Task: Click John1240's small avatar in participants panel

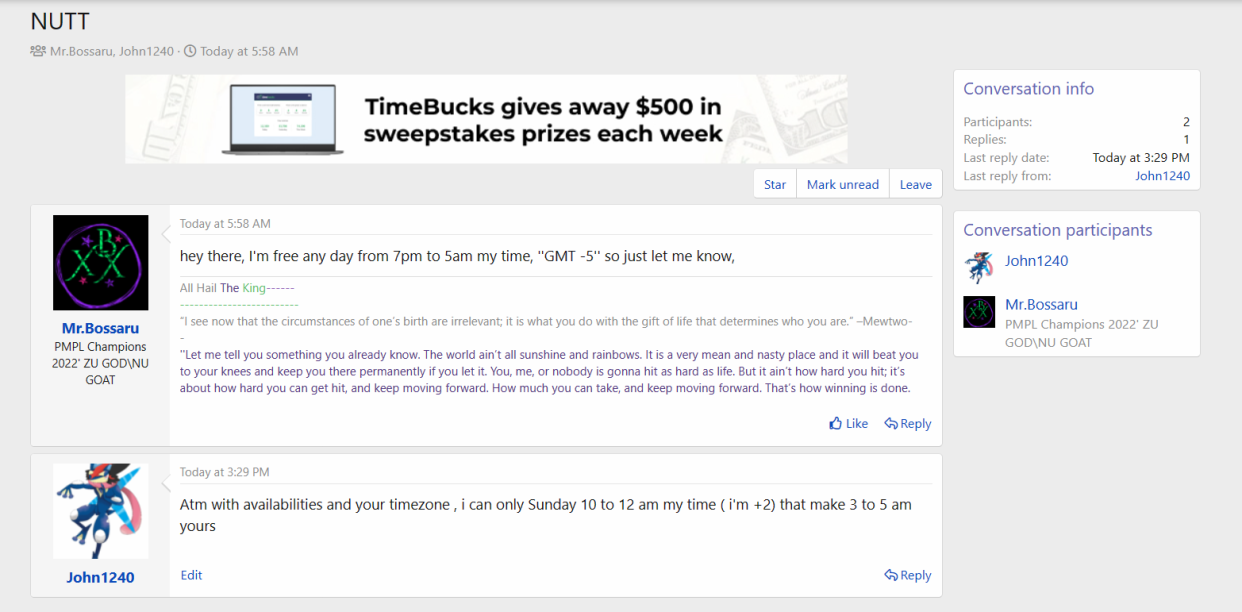Action: pyautogui.click(x=979, y=267)
